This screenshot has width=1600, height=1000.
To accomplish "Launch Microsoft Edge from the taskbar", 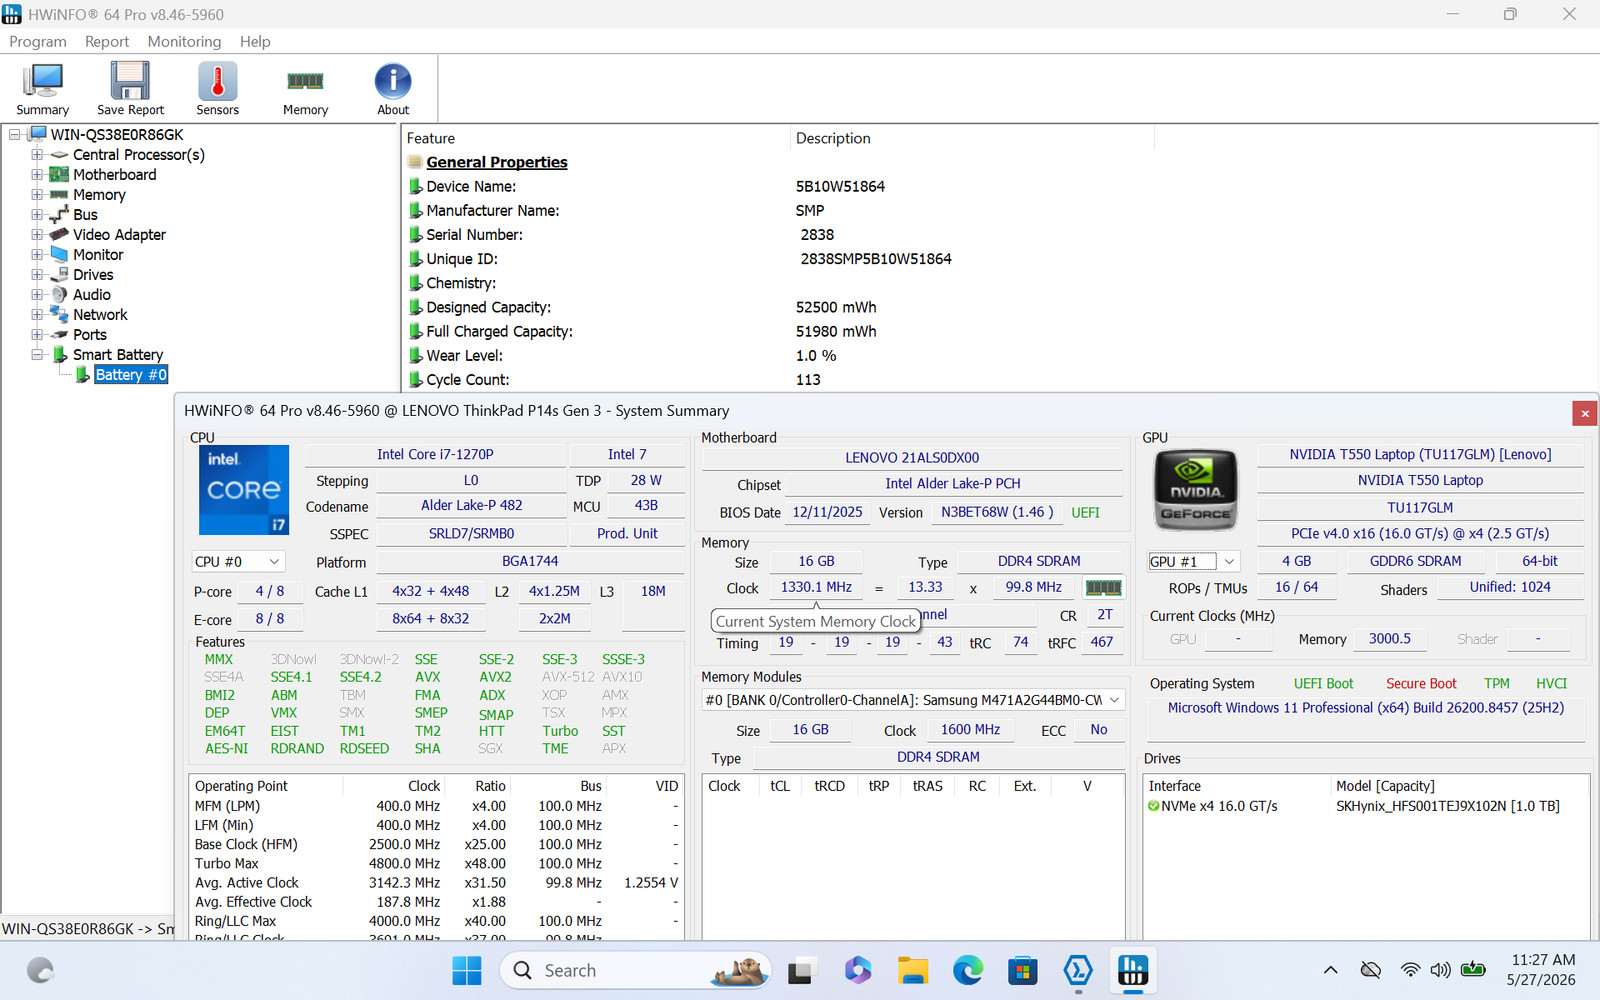I will click(x=967, y=970).
